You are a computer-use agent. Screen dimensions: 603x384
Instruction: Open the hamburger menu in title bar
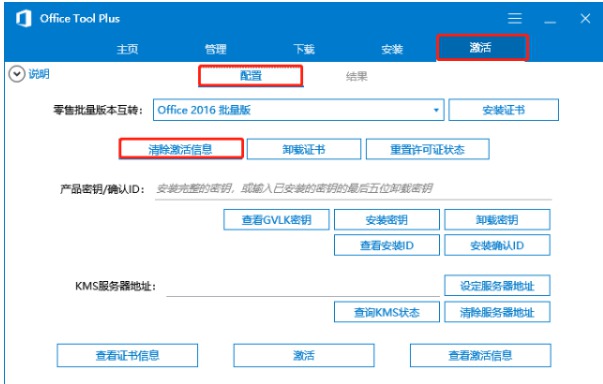(x=515, y=18)
